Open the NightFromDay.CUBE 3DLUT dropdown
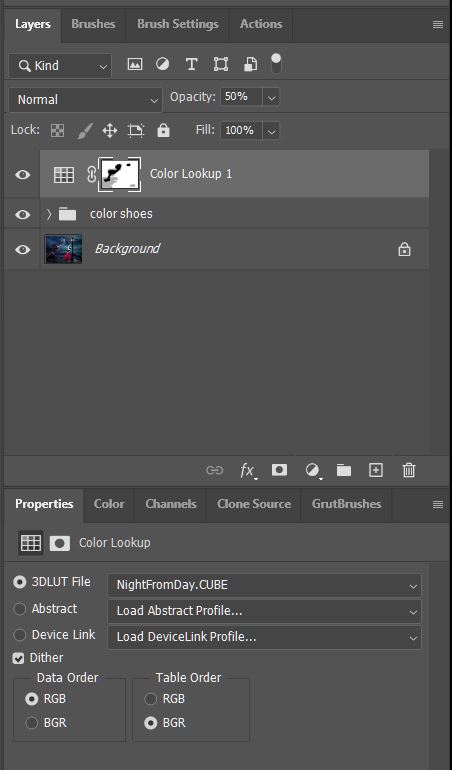Screen dimensions: 452x770 tap(264, 585)
